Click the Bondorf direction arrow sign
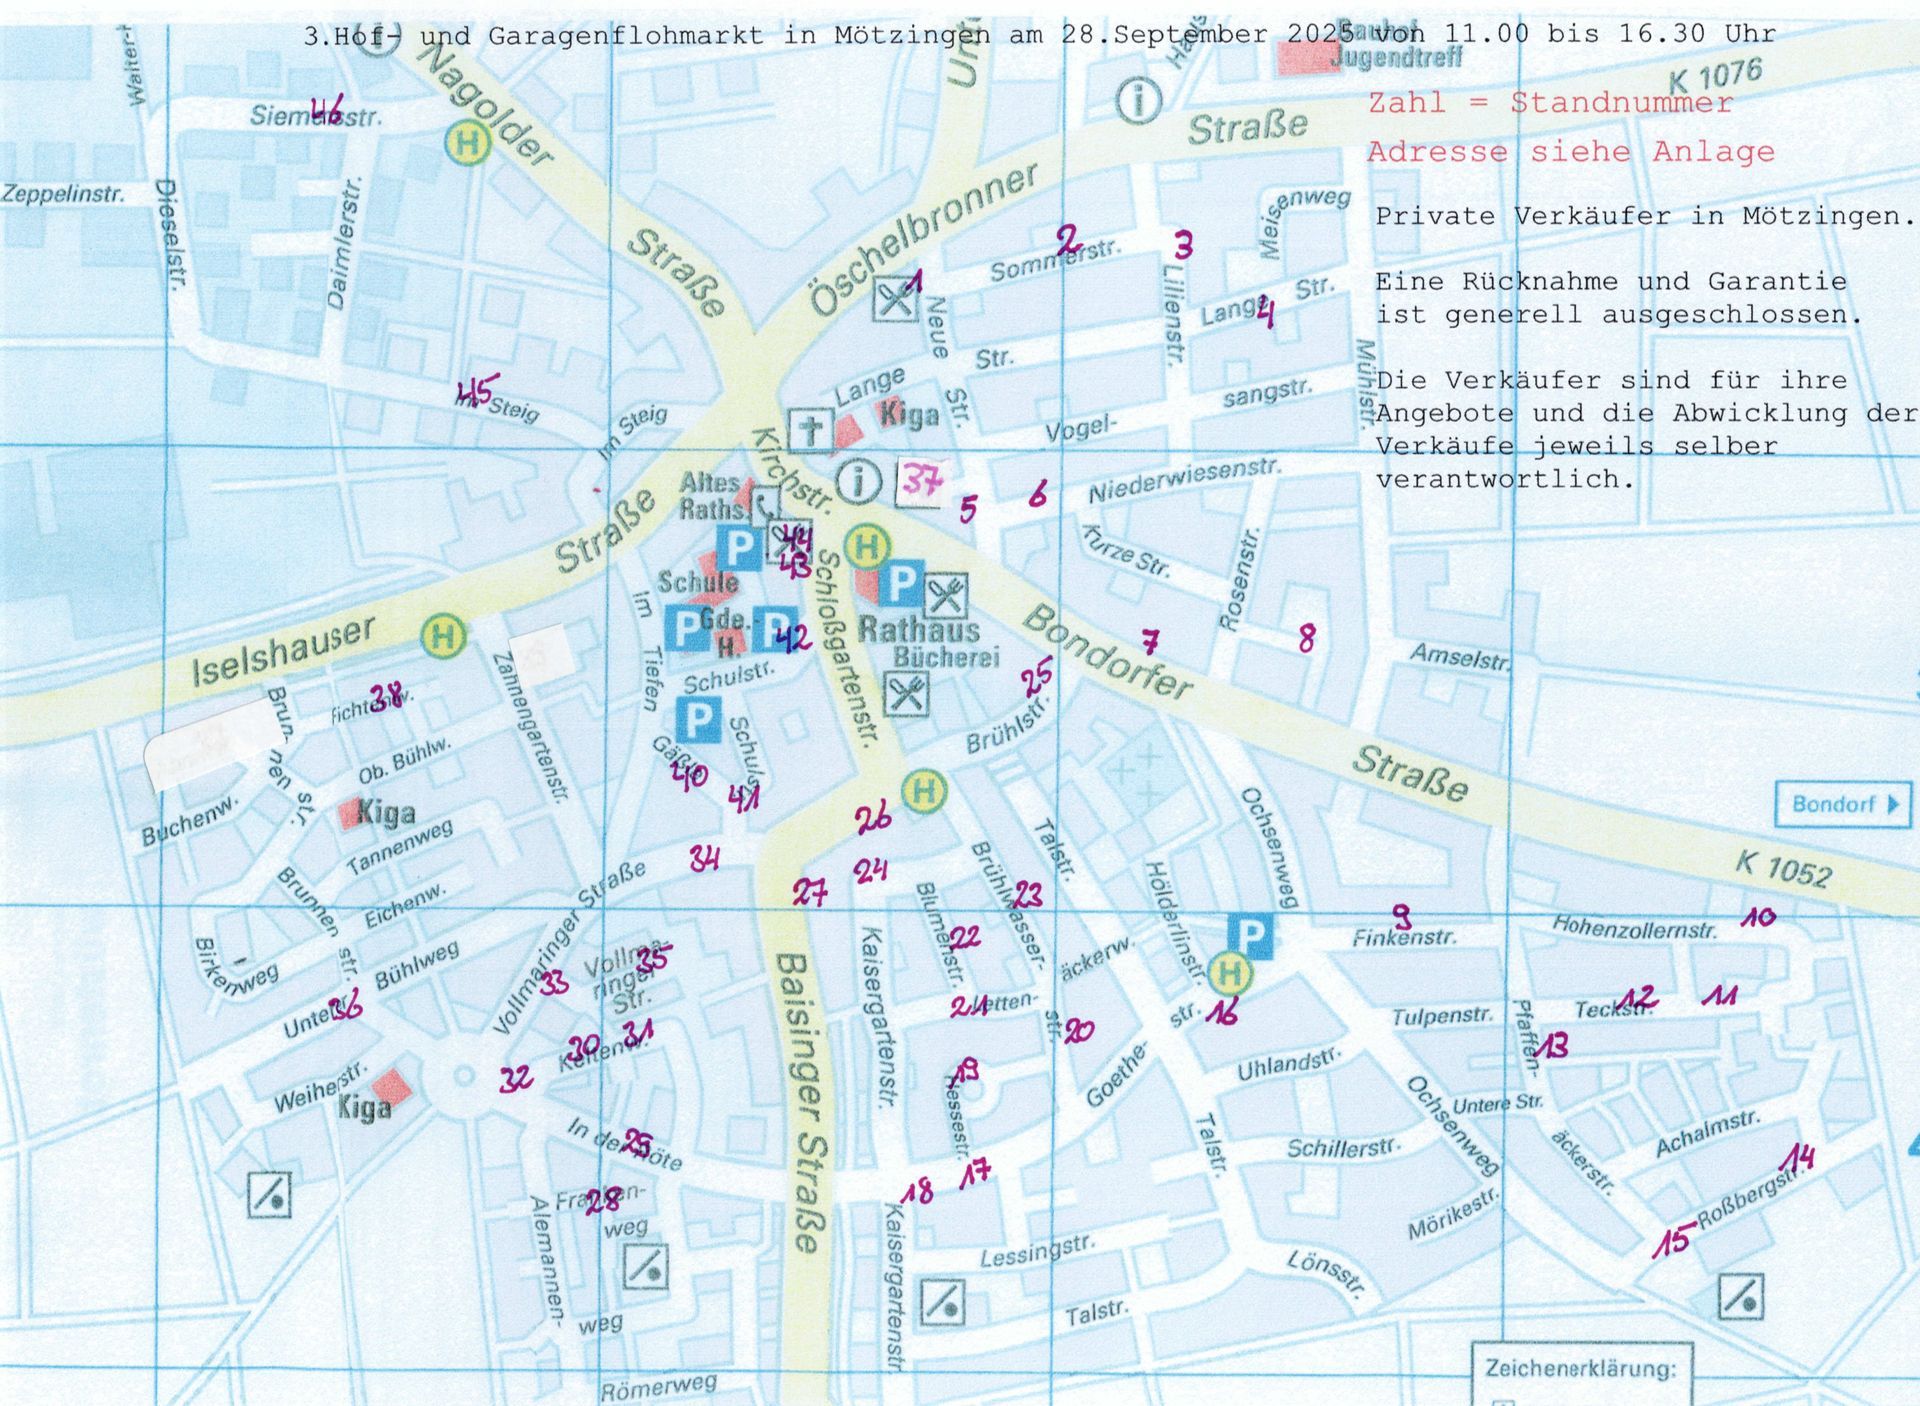Screen dimensions: 1920x1406 (1842, 804)
